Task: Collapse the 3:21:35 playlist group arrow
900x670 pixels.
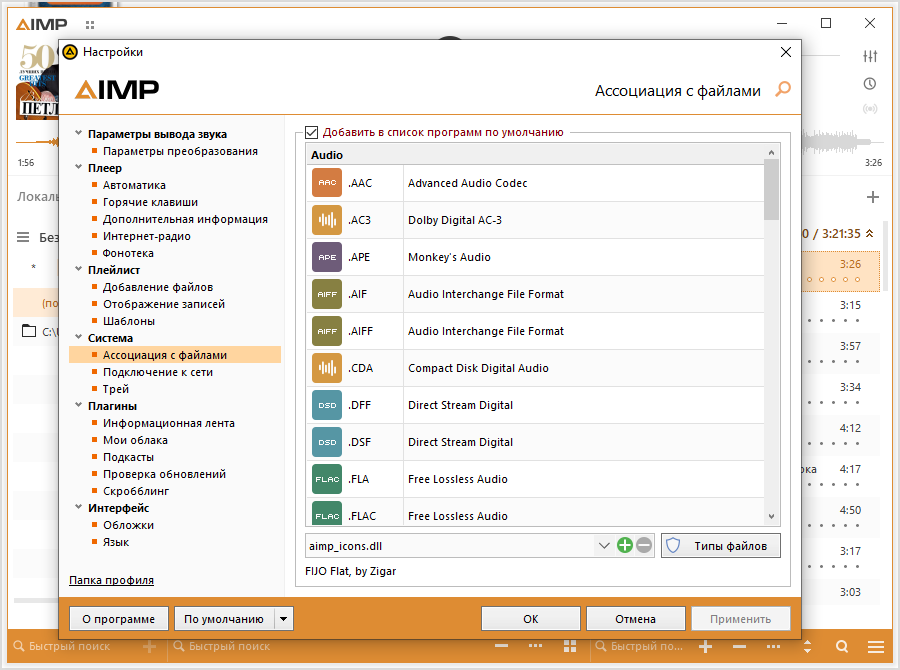Action: [x=870, y=233]
